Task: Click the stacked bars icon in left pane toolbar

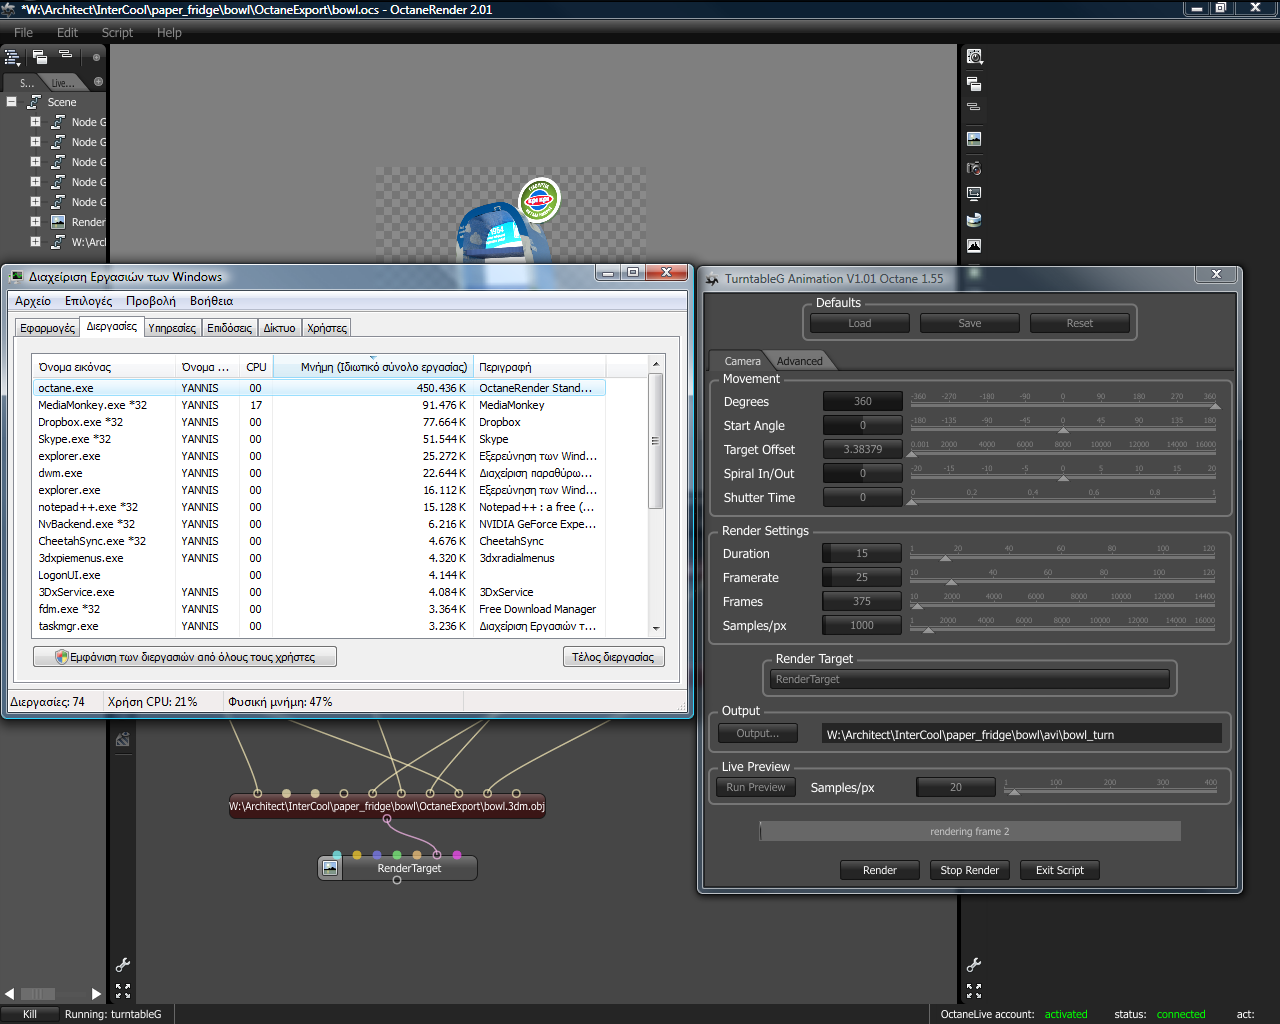Action: 66,55
